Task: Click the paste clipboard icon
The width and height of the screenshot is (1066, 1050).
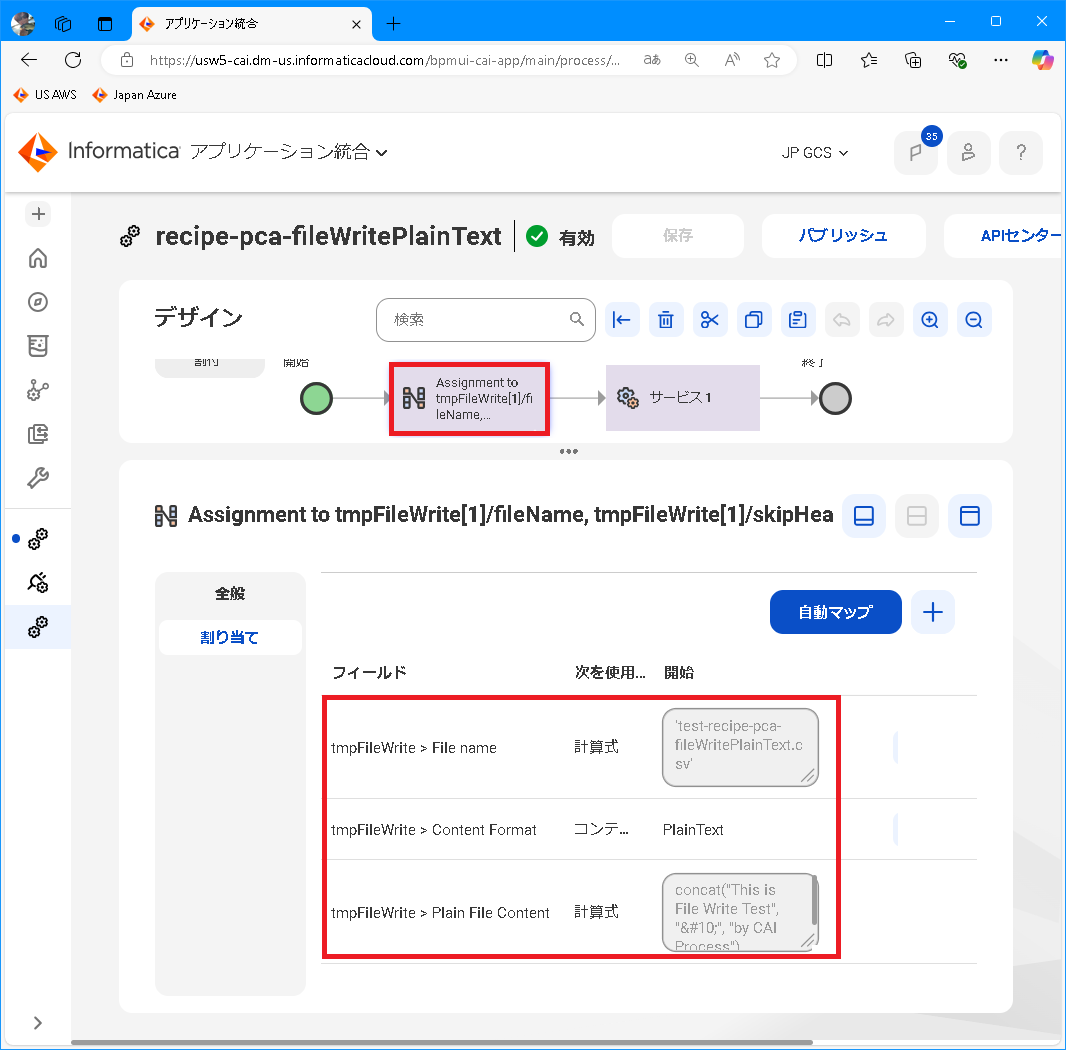Action: point(798,320)
